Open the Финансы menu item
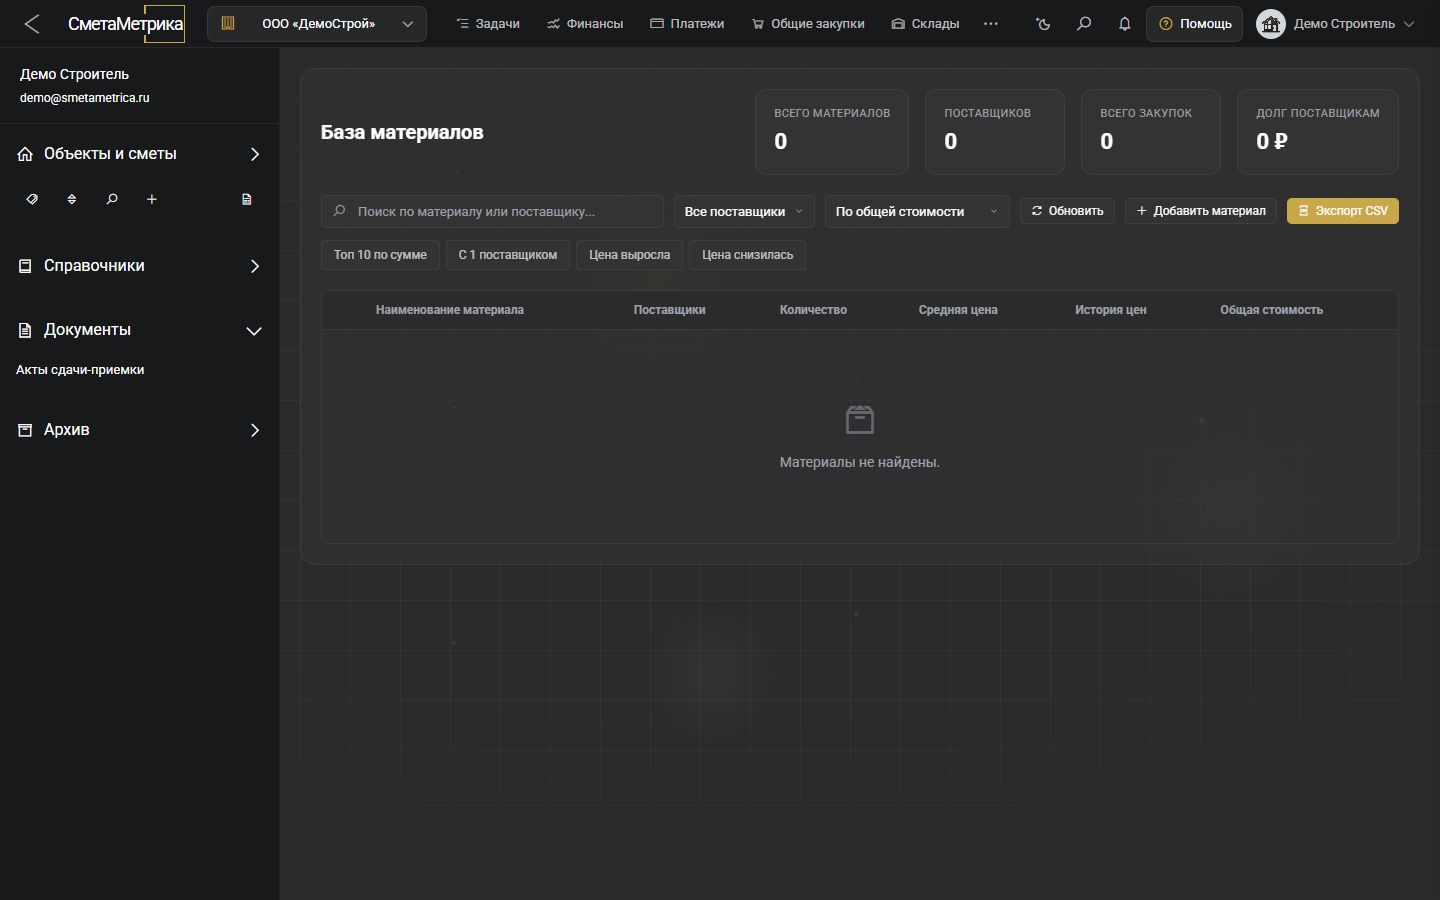 pyautogui.click(x=585, y=23)
